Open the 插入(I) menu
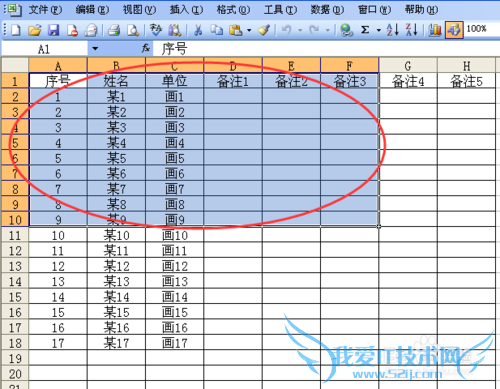This screenshot has width=500, height=389. [186, 10]
